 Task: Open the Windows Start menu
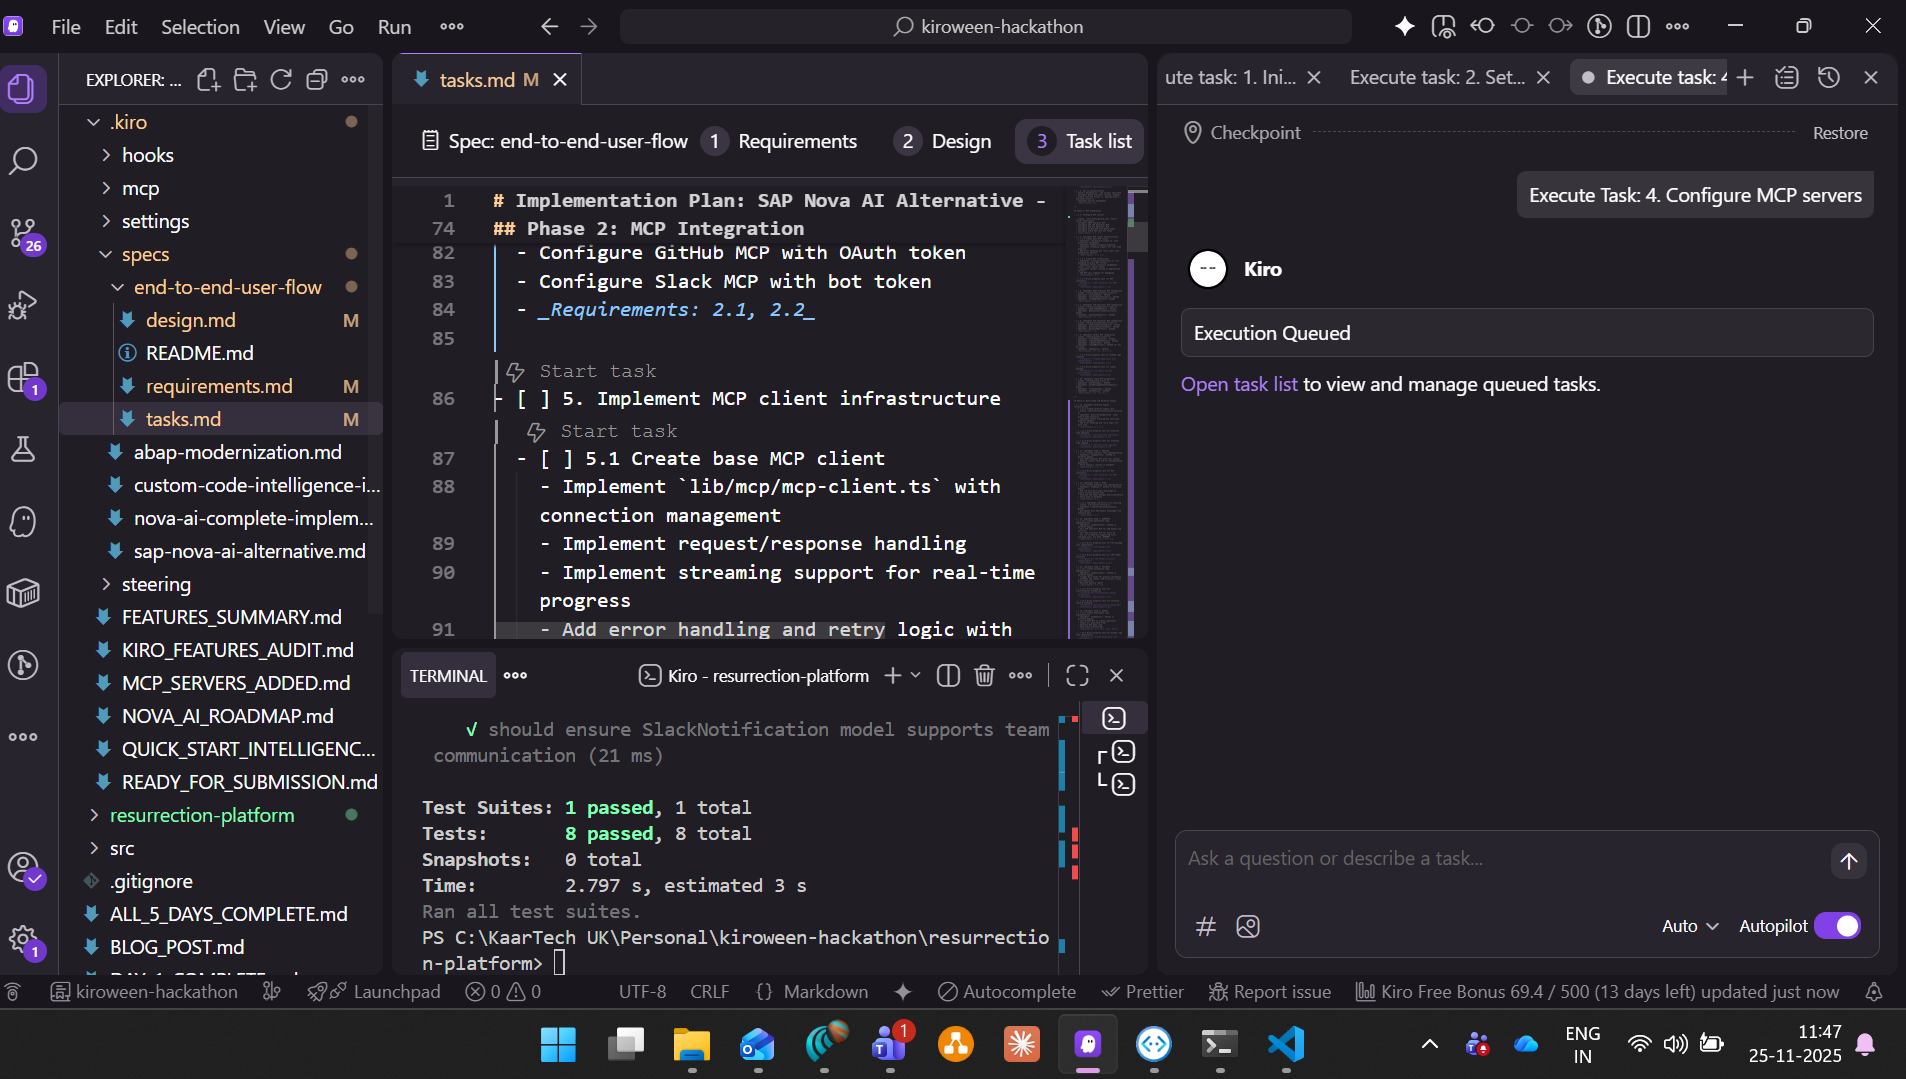tap(558, 1045)
